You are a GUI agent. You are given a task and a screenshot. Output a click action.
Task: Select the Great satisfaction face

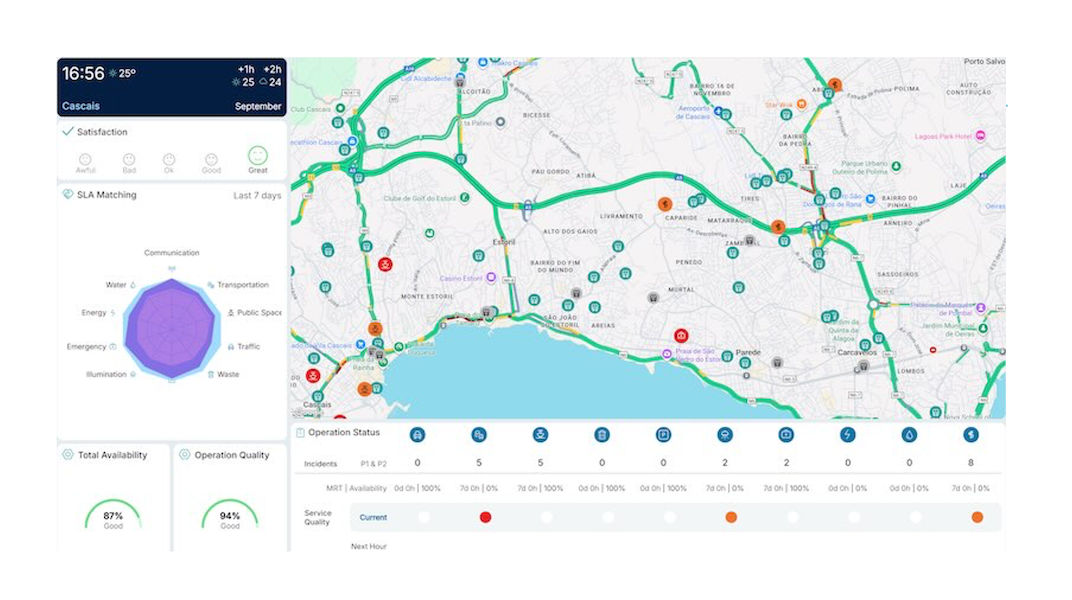257,158
